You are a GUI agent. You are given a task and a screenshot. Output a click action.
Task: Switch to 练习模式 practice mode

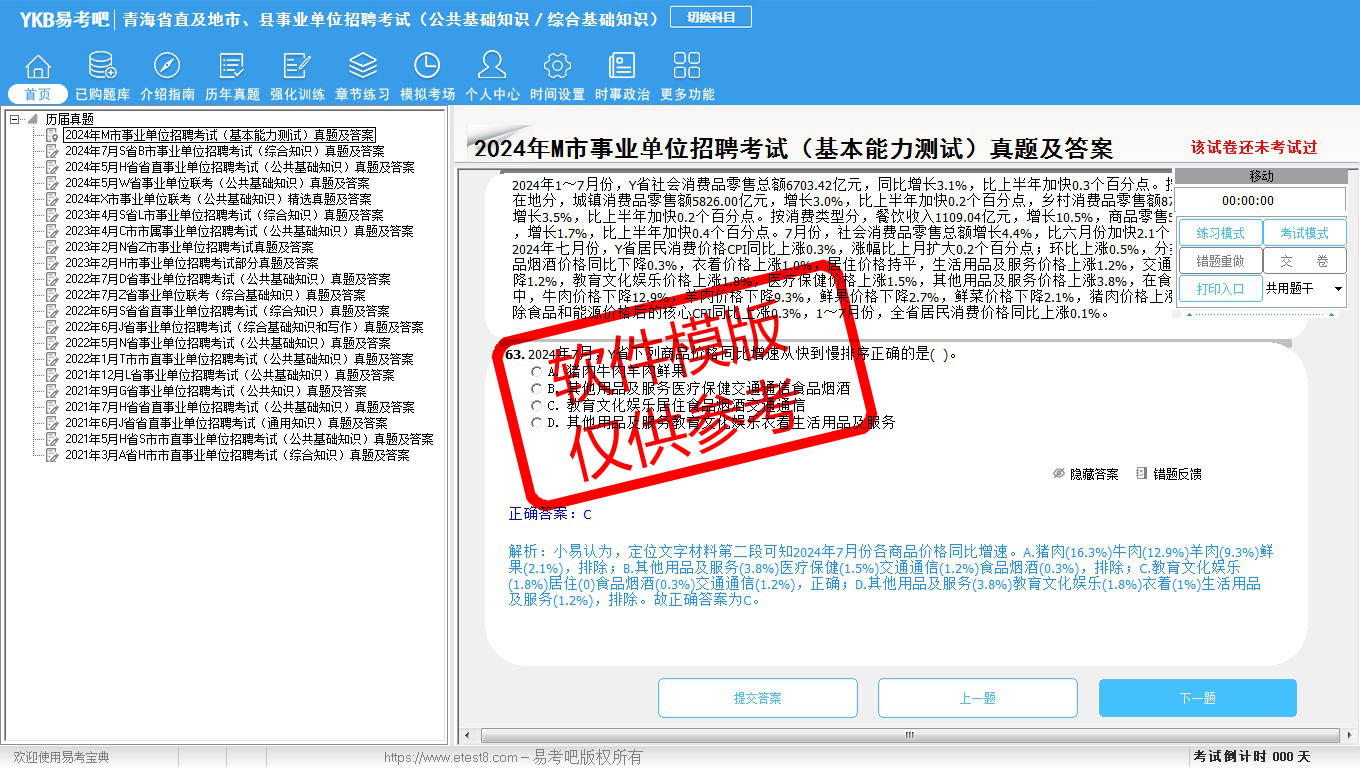(1219, 233)
